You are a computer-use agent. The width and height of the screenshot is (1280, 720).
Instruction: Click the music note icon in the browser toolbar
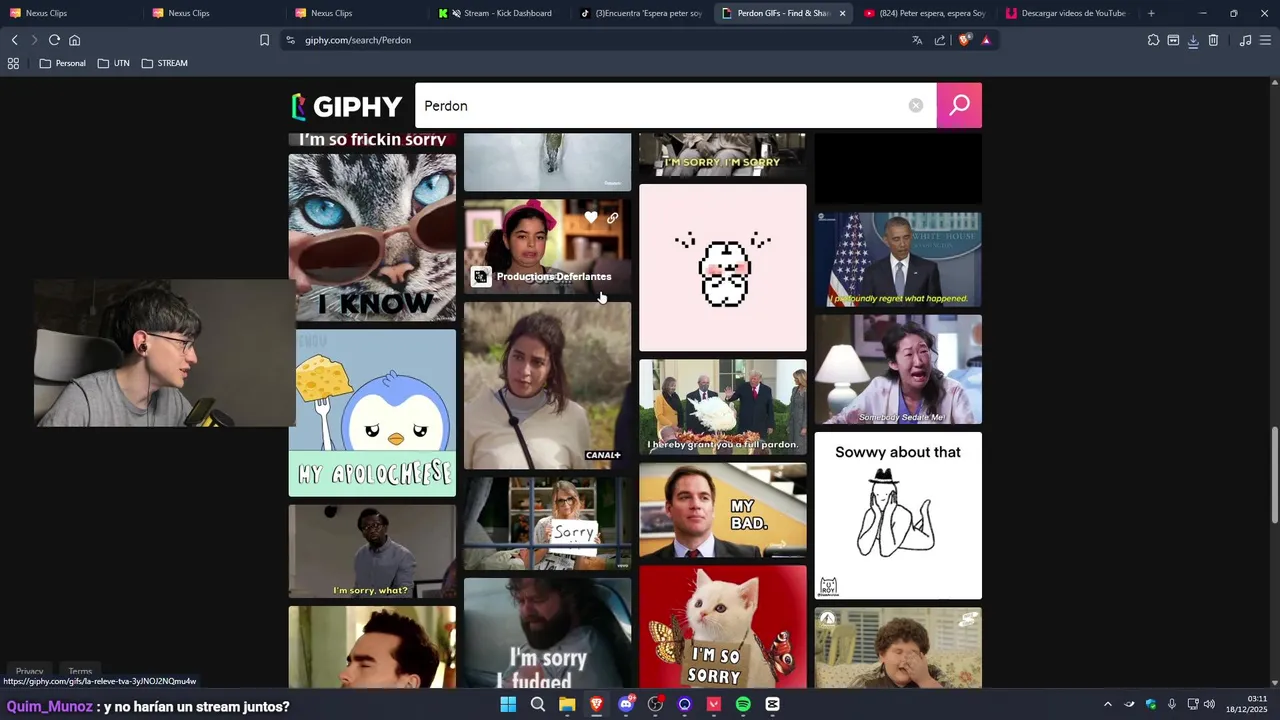(x=1245, y=40)
